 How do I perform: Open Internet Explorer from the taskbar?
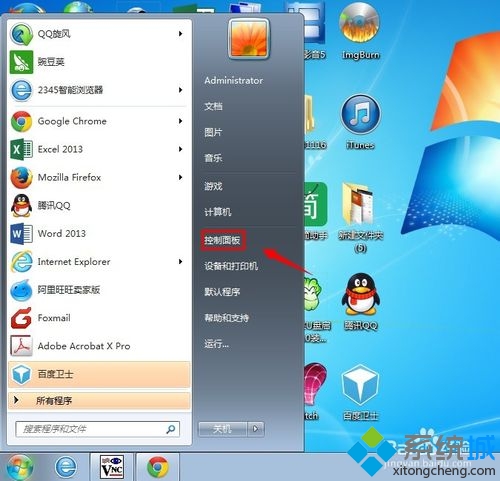coord(66,467)
